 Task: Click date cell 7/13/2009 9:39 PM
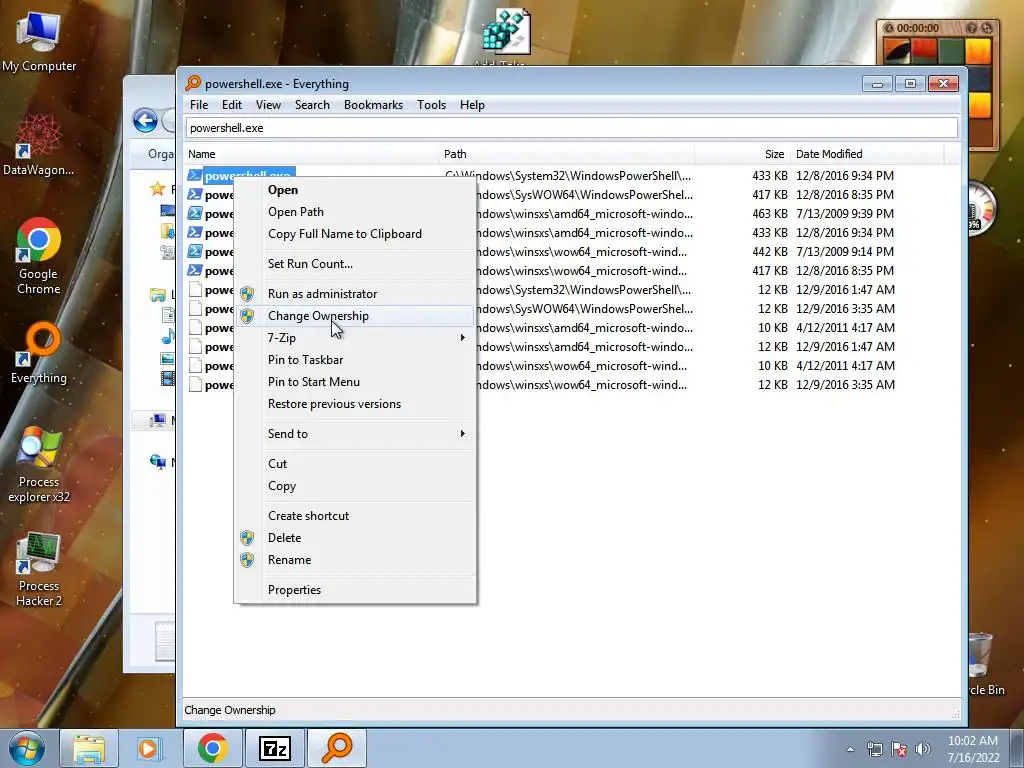click(x=844, y=214)
